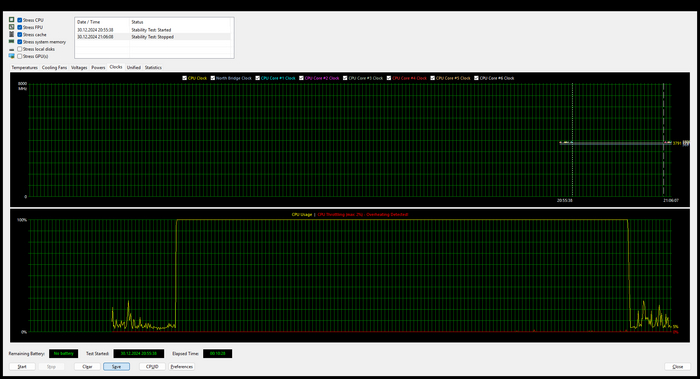Viewport: 700px width, 379px height.
Task: Click the monitor icon beside Stress GPU(s)
Action: point(12,56)
